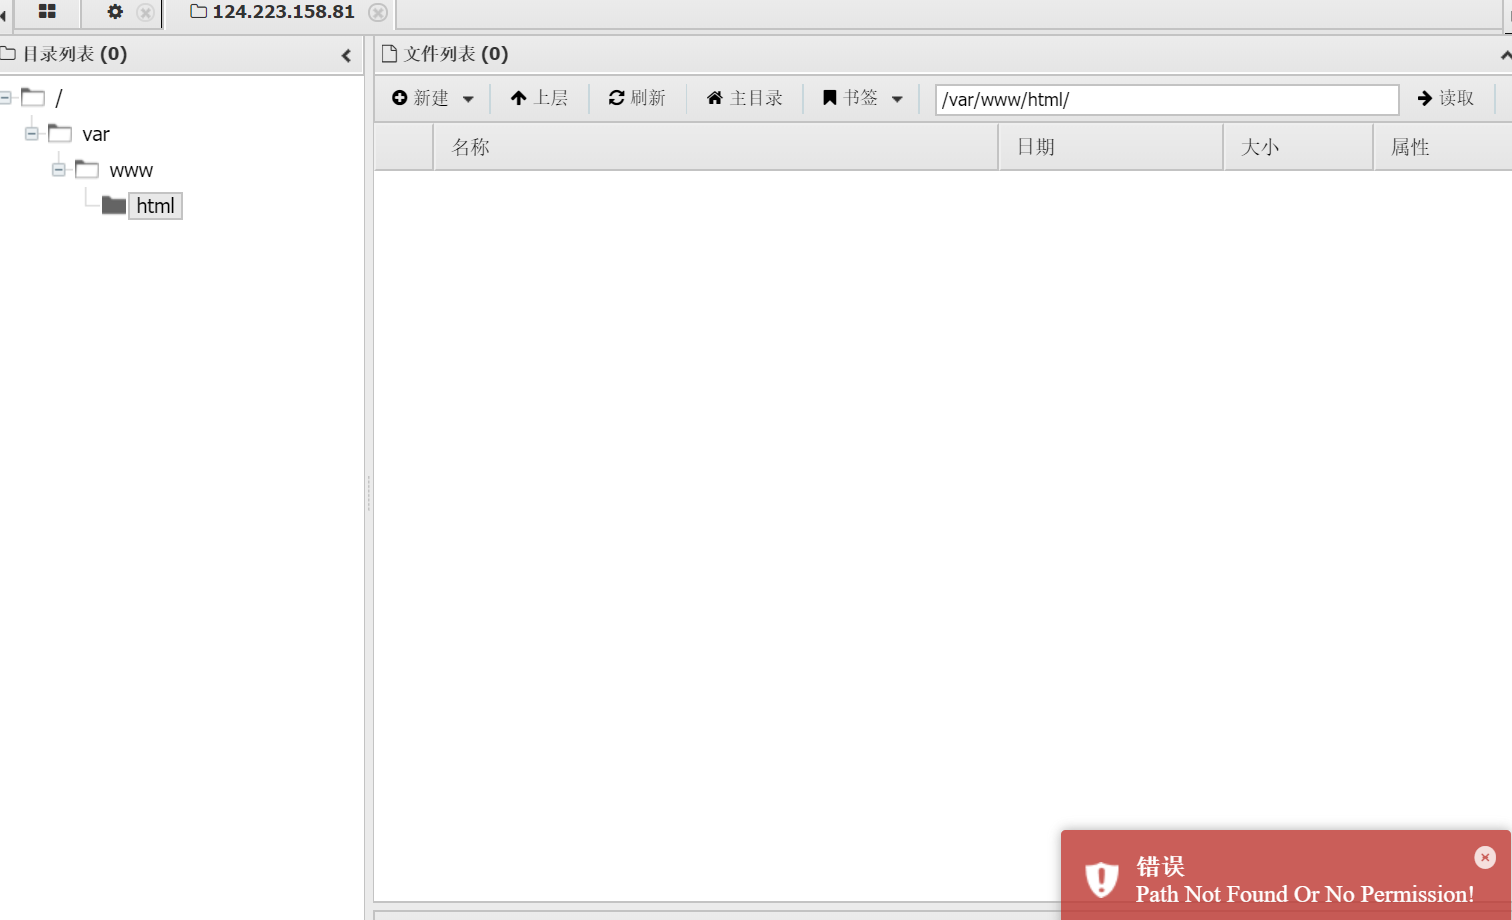Screen dimensions: 1512x920
Task: Click the 新建 (New) button
Action: [420, 98]
